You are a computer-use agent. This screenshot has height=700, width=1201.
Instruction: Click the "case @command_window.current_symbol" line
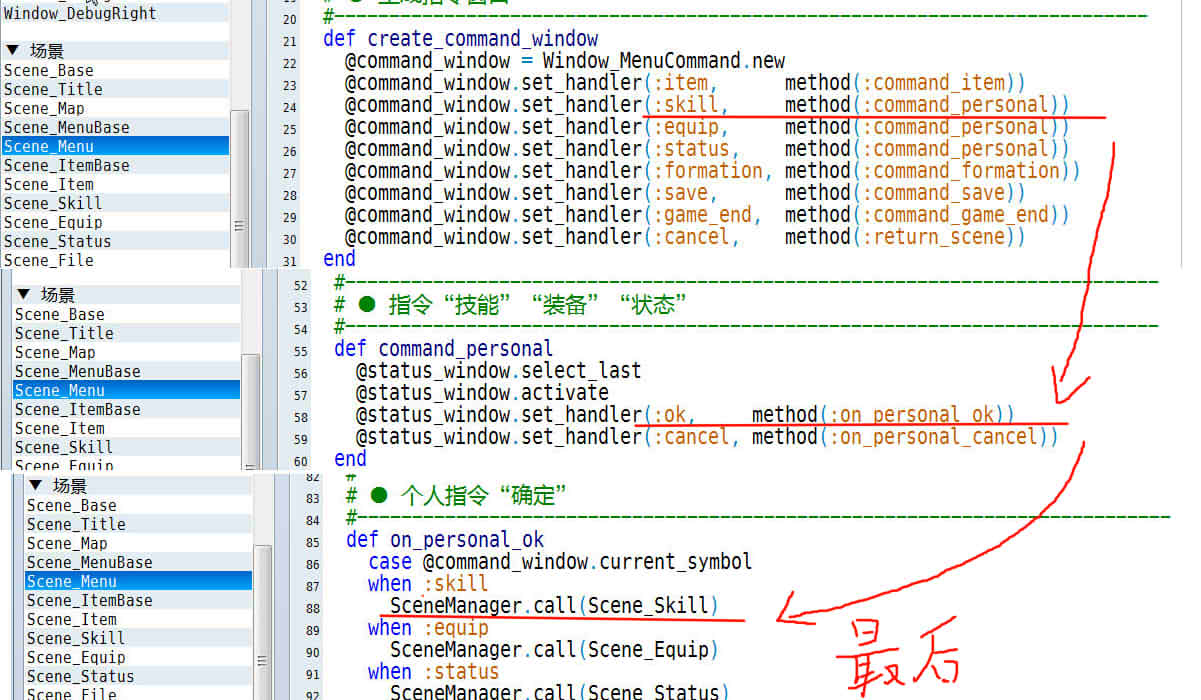click(560, 562)
